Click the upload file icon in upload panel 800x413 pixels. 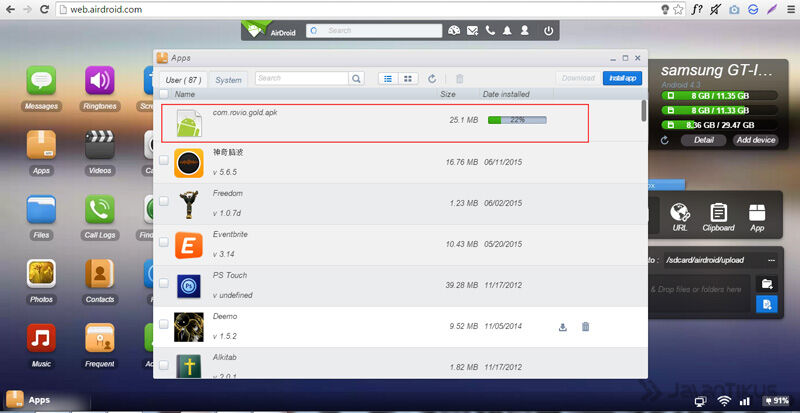(767, 304)
